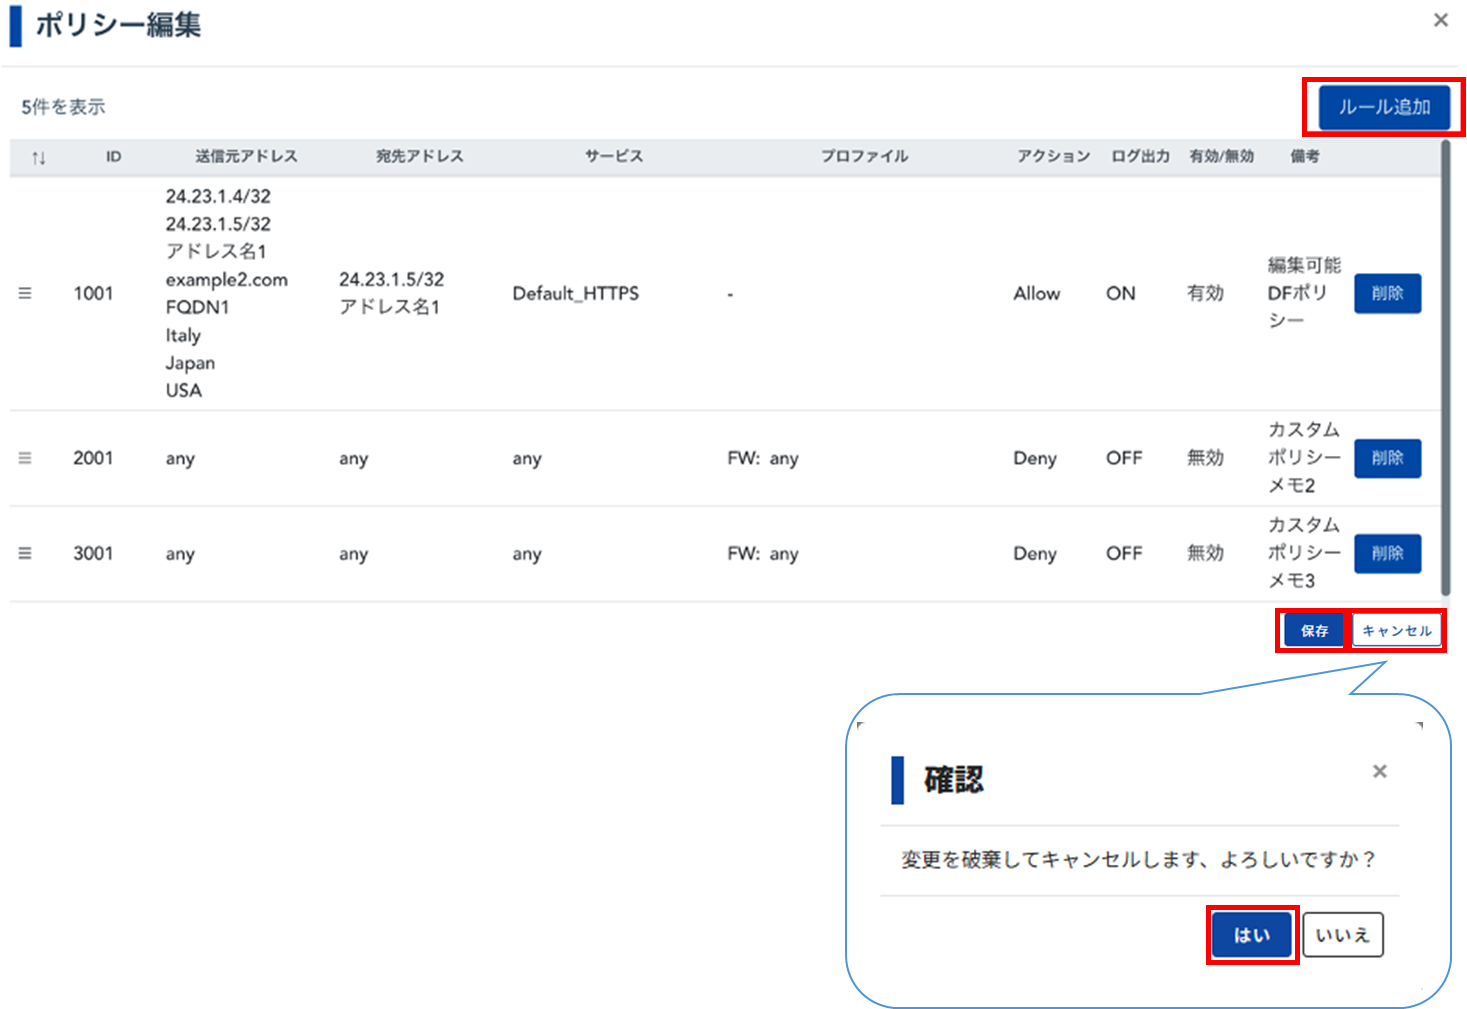Grab the drag handle for rule 3001
This screenshot has height=1009, width=1467.
[x=25, y=553]
